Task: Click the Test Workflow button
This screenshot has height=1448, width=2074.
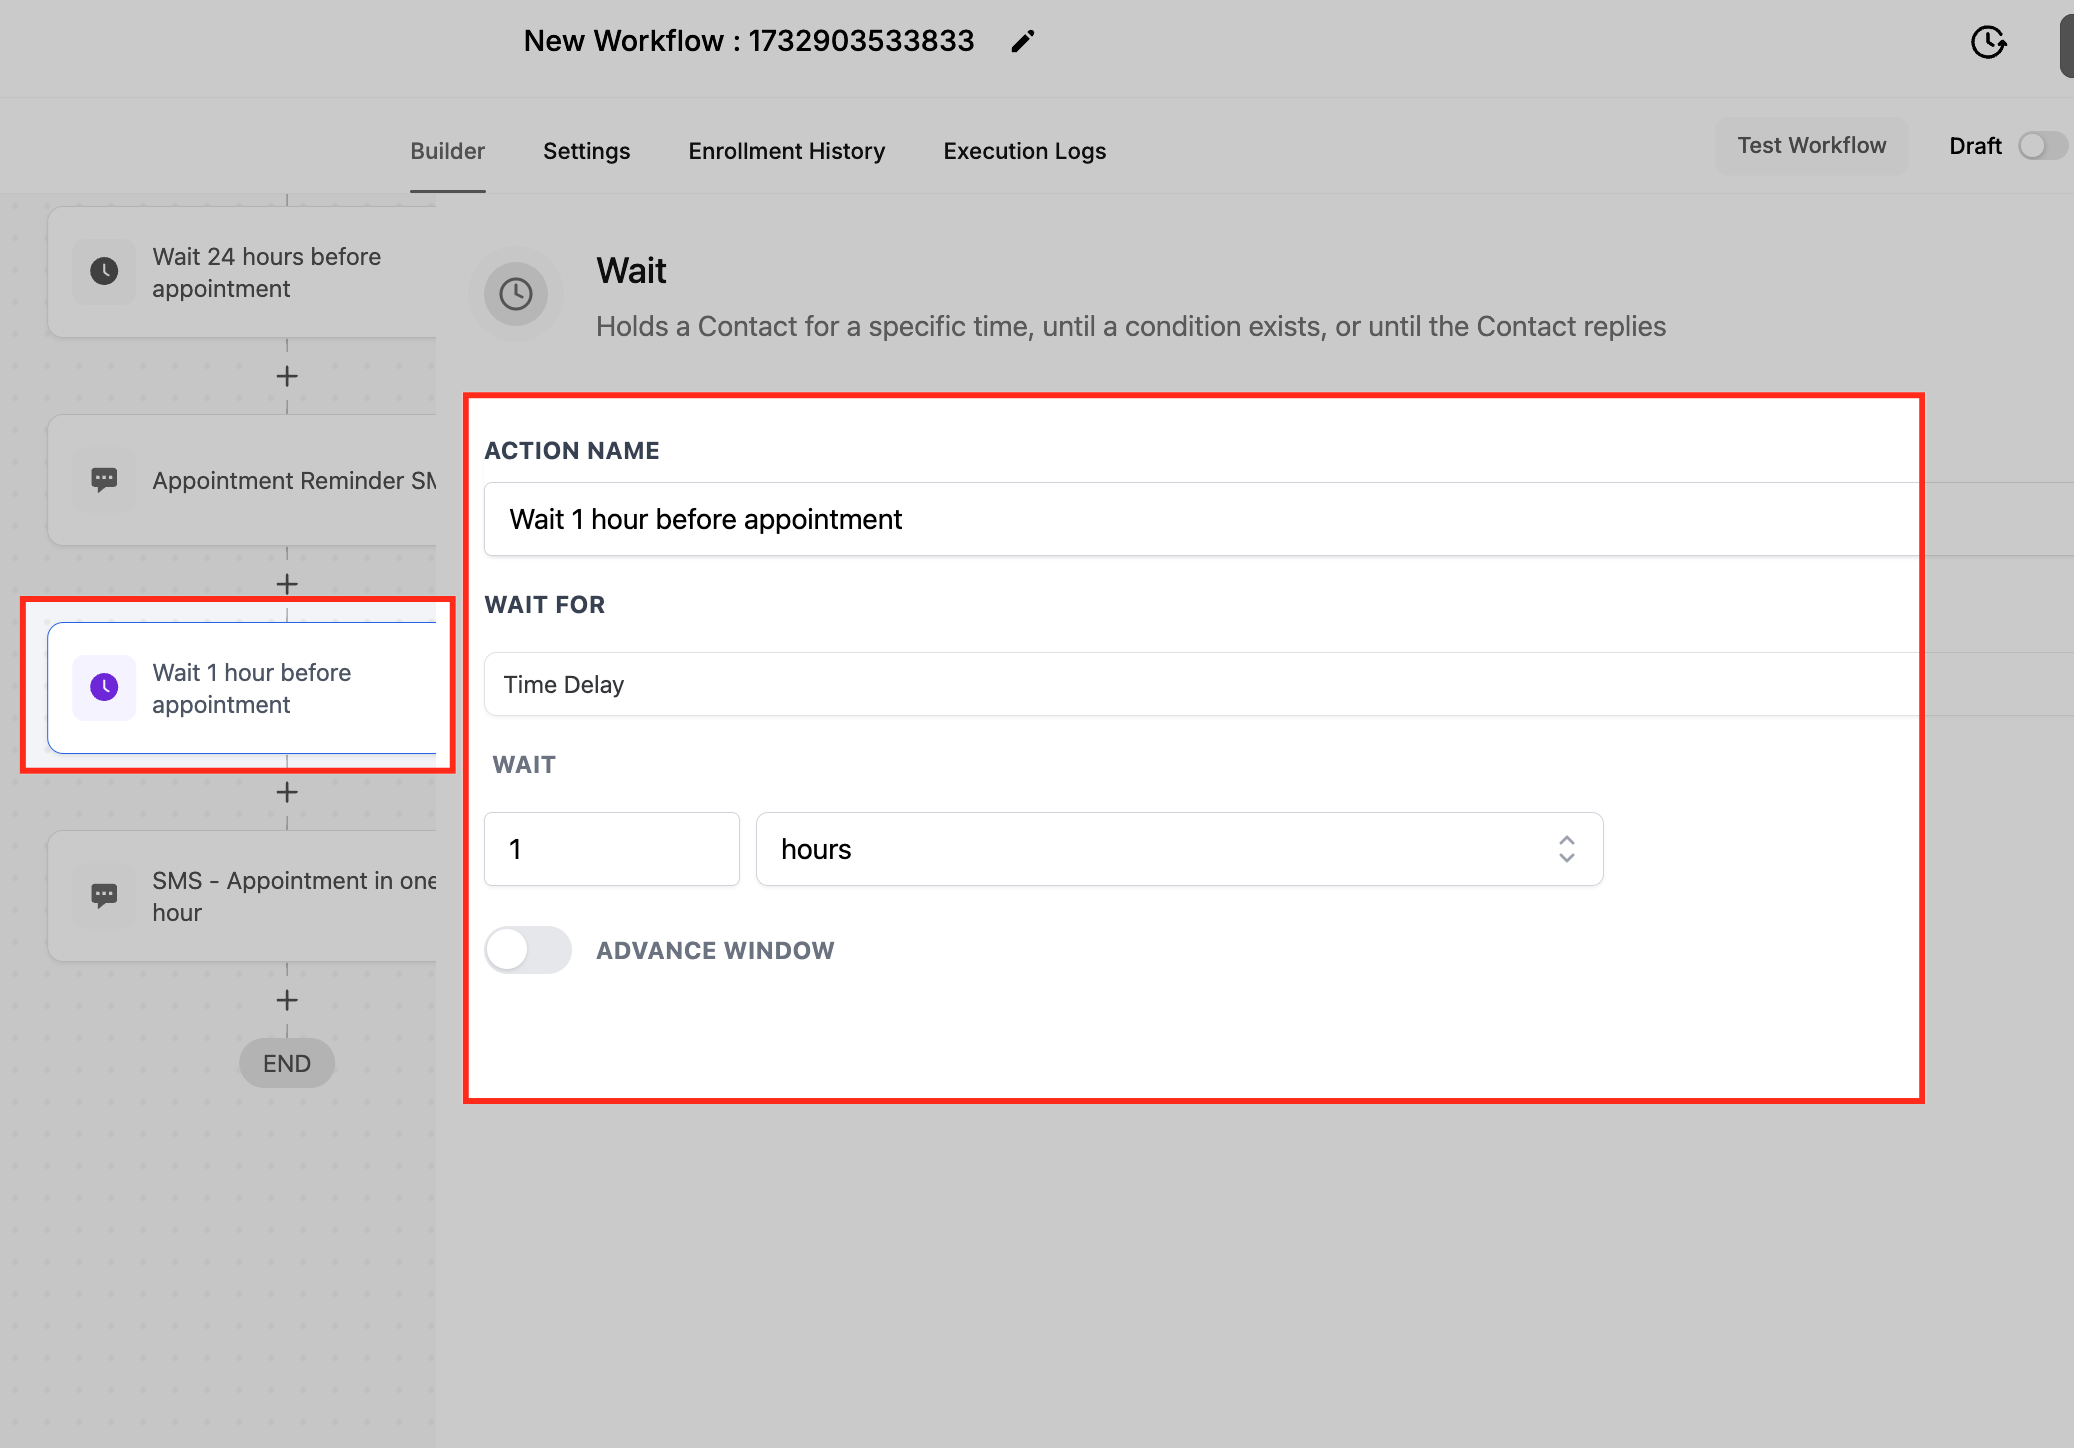Action: pyautogui.click(x=1811, y=146)
